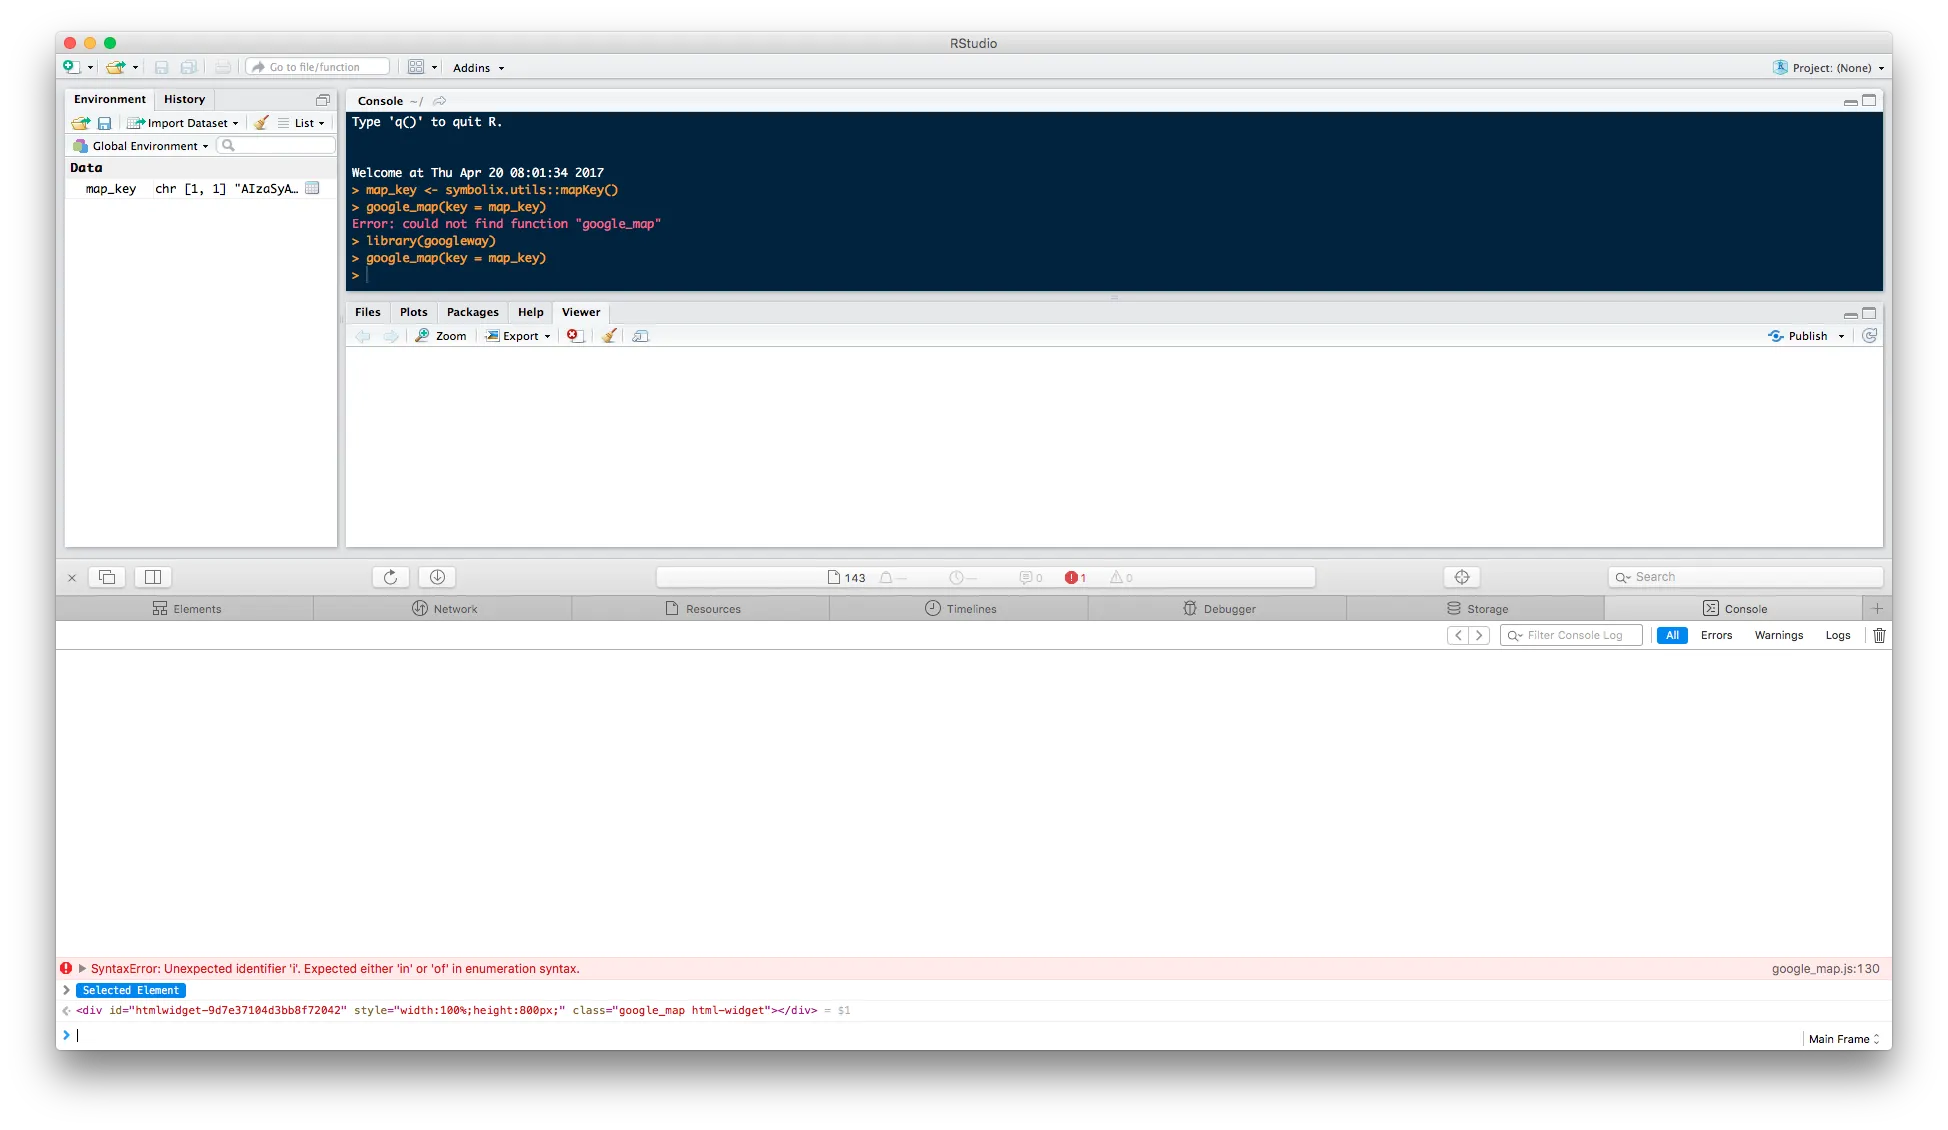Click the inspector download archive icon
This screenshot has width=1948, height=1130.
pyautogui.click(x=437, y=577)
